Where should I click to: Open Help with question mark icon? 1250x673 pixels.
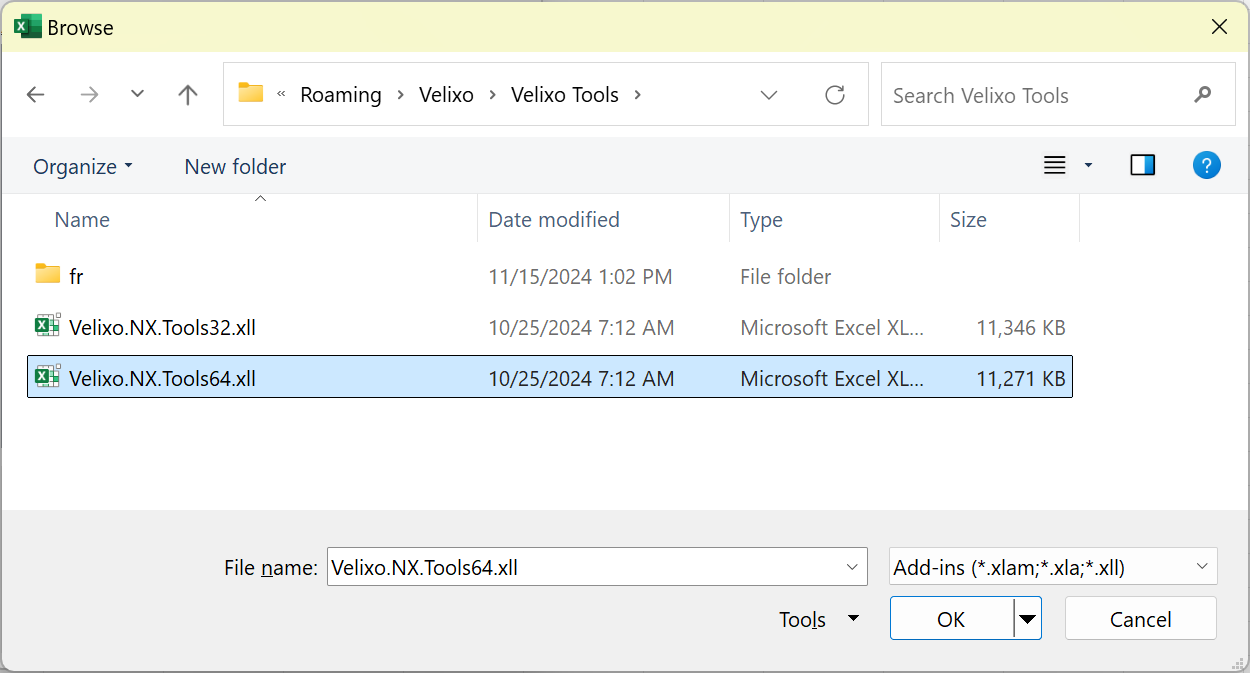(1207, 165)
